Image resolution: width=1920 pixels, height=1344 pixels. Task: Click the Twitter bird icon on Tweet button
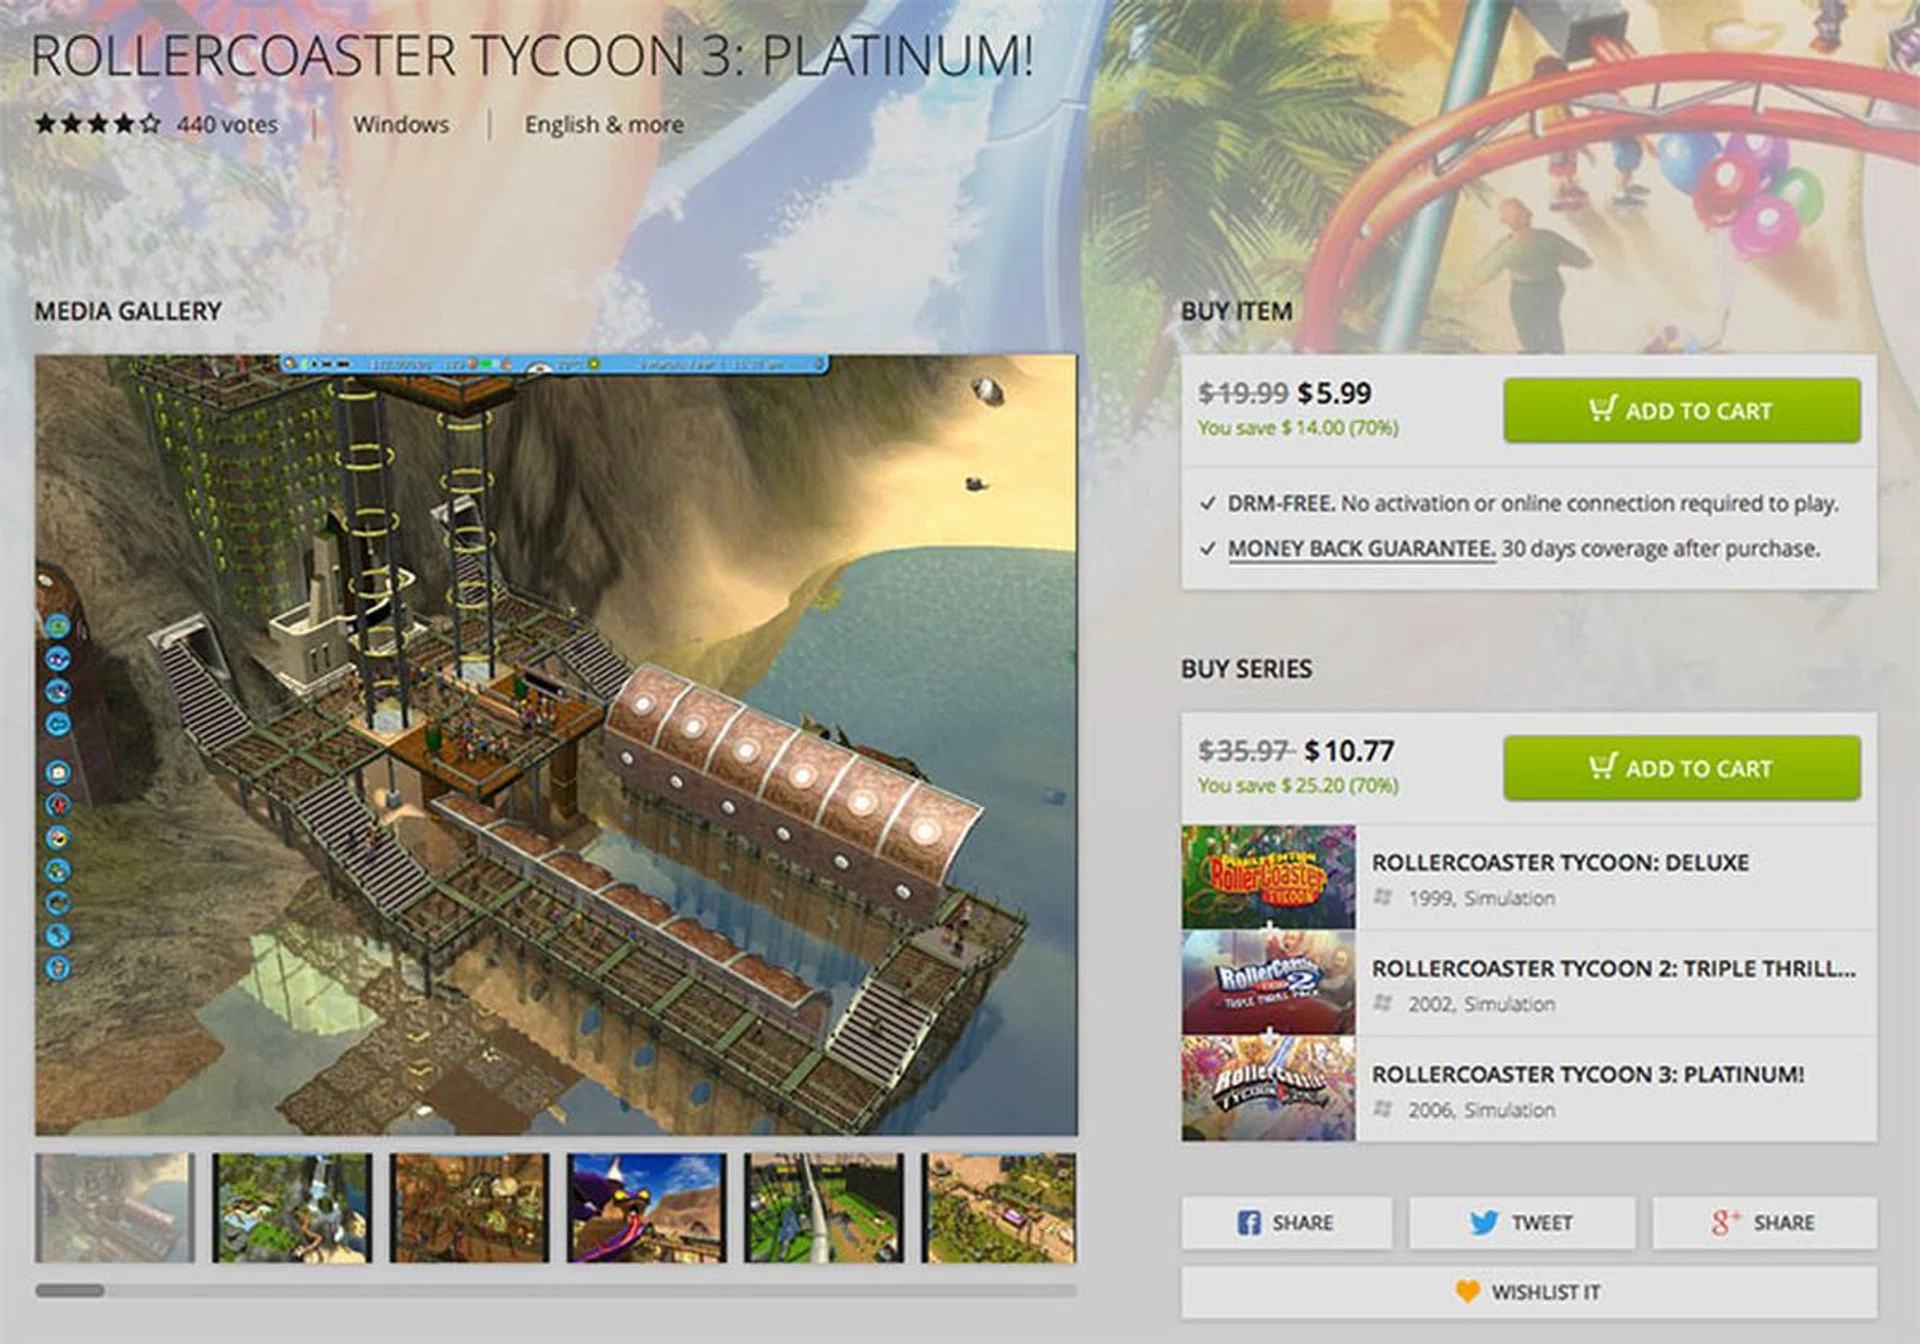[1484, 1222]
